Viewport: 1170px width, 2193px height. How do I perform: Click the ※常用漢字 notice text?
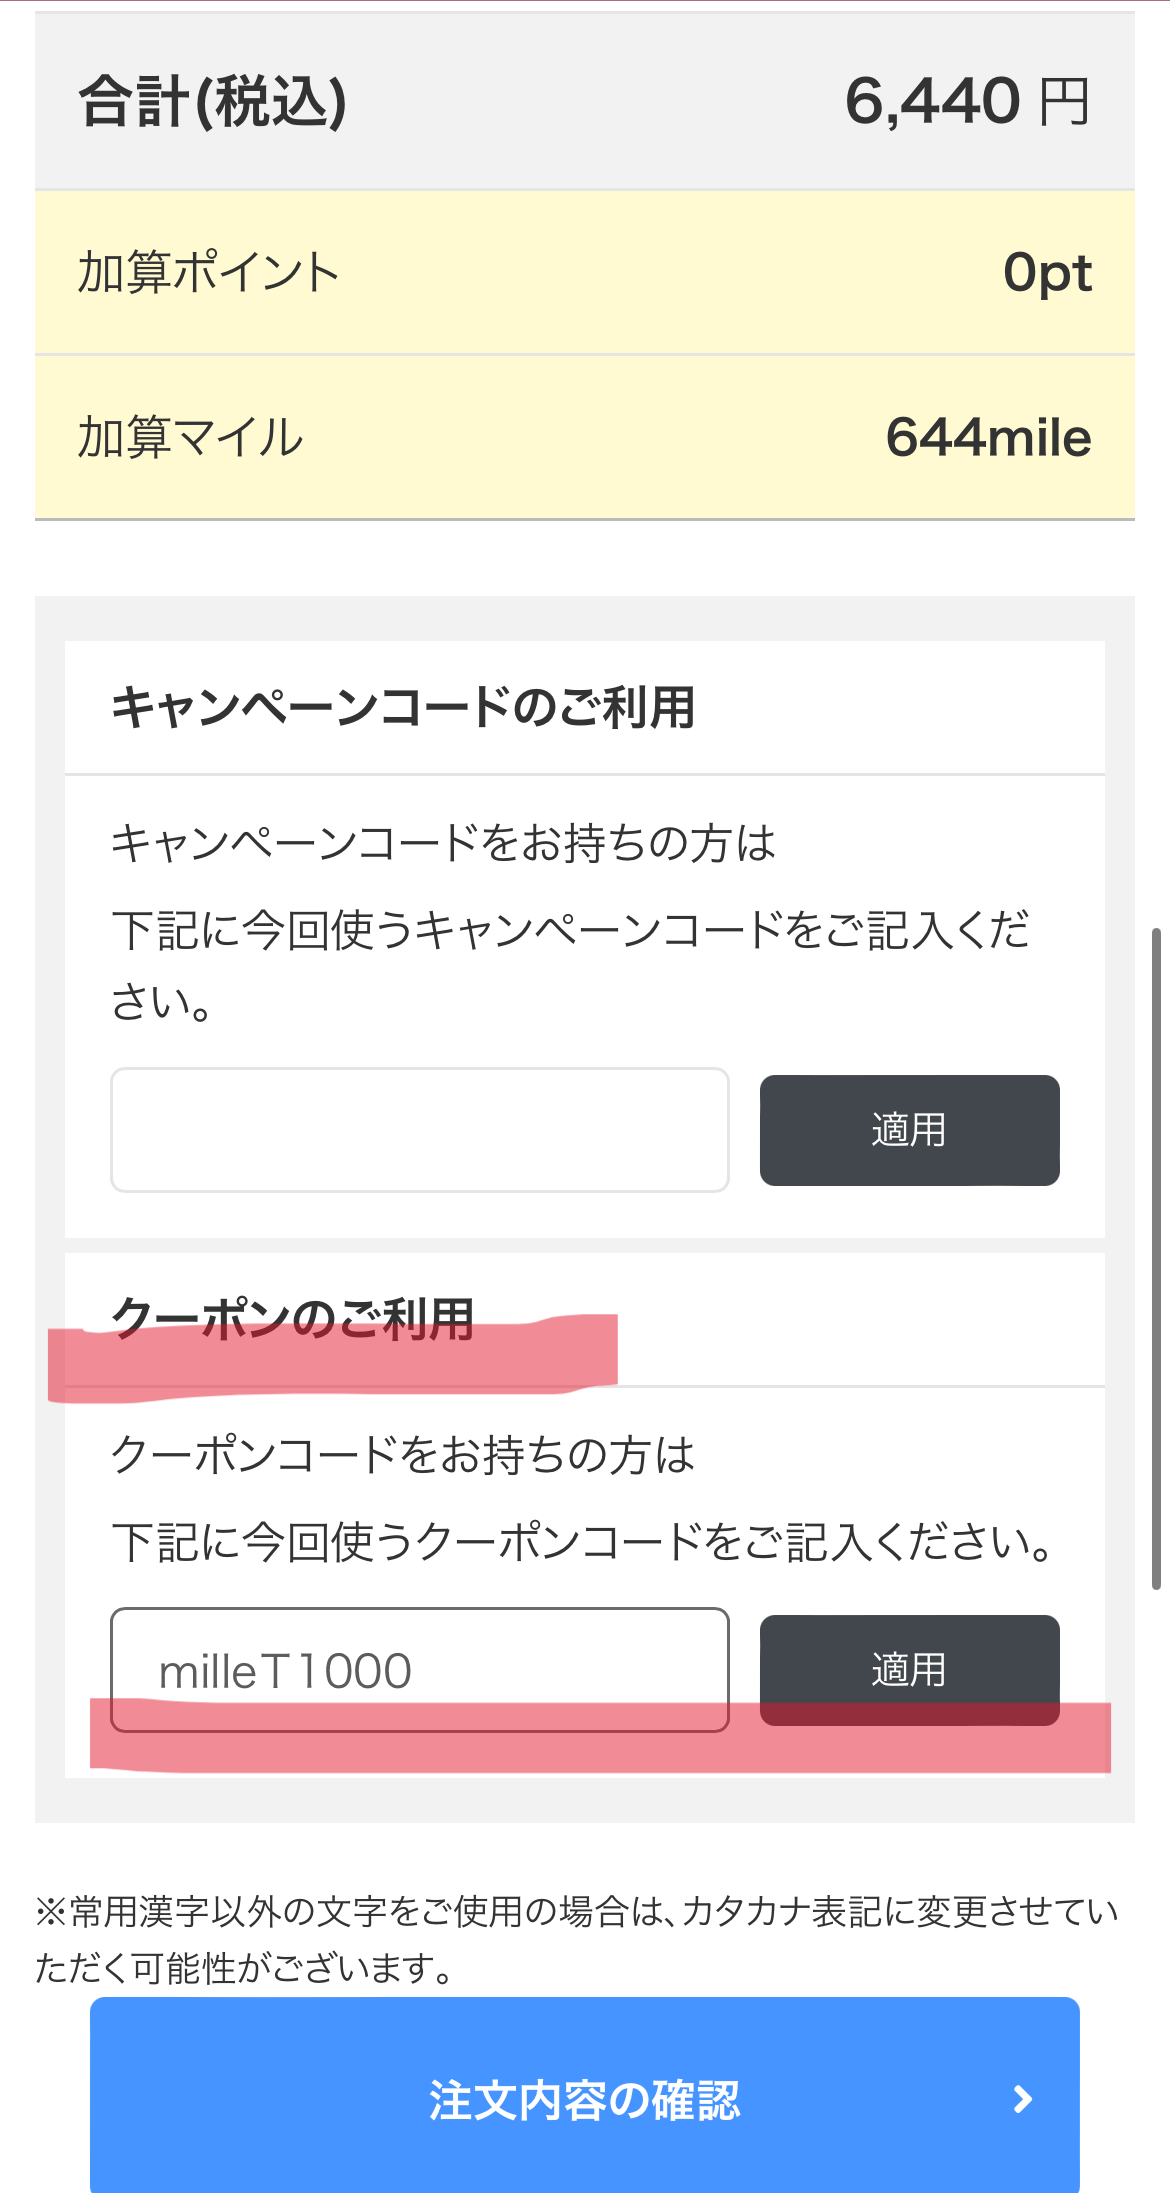click(x=576, y=1939)
